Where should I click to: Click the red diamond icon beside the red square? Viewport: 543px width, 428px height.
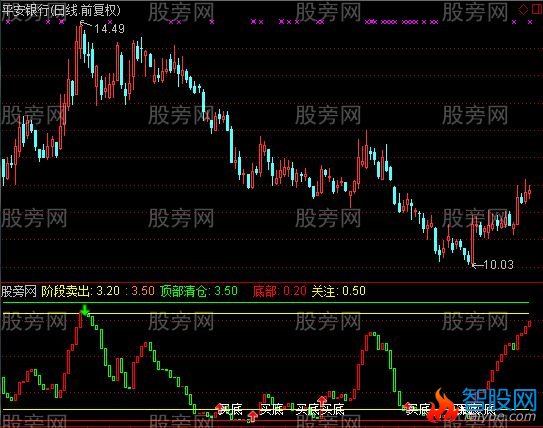click(x=523, y=9)
